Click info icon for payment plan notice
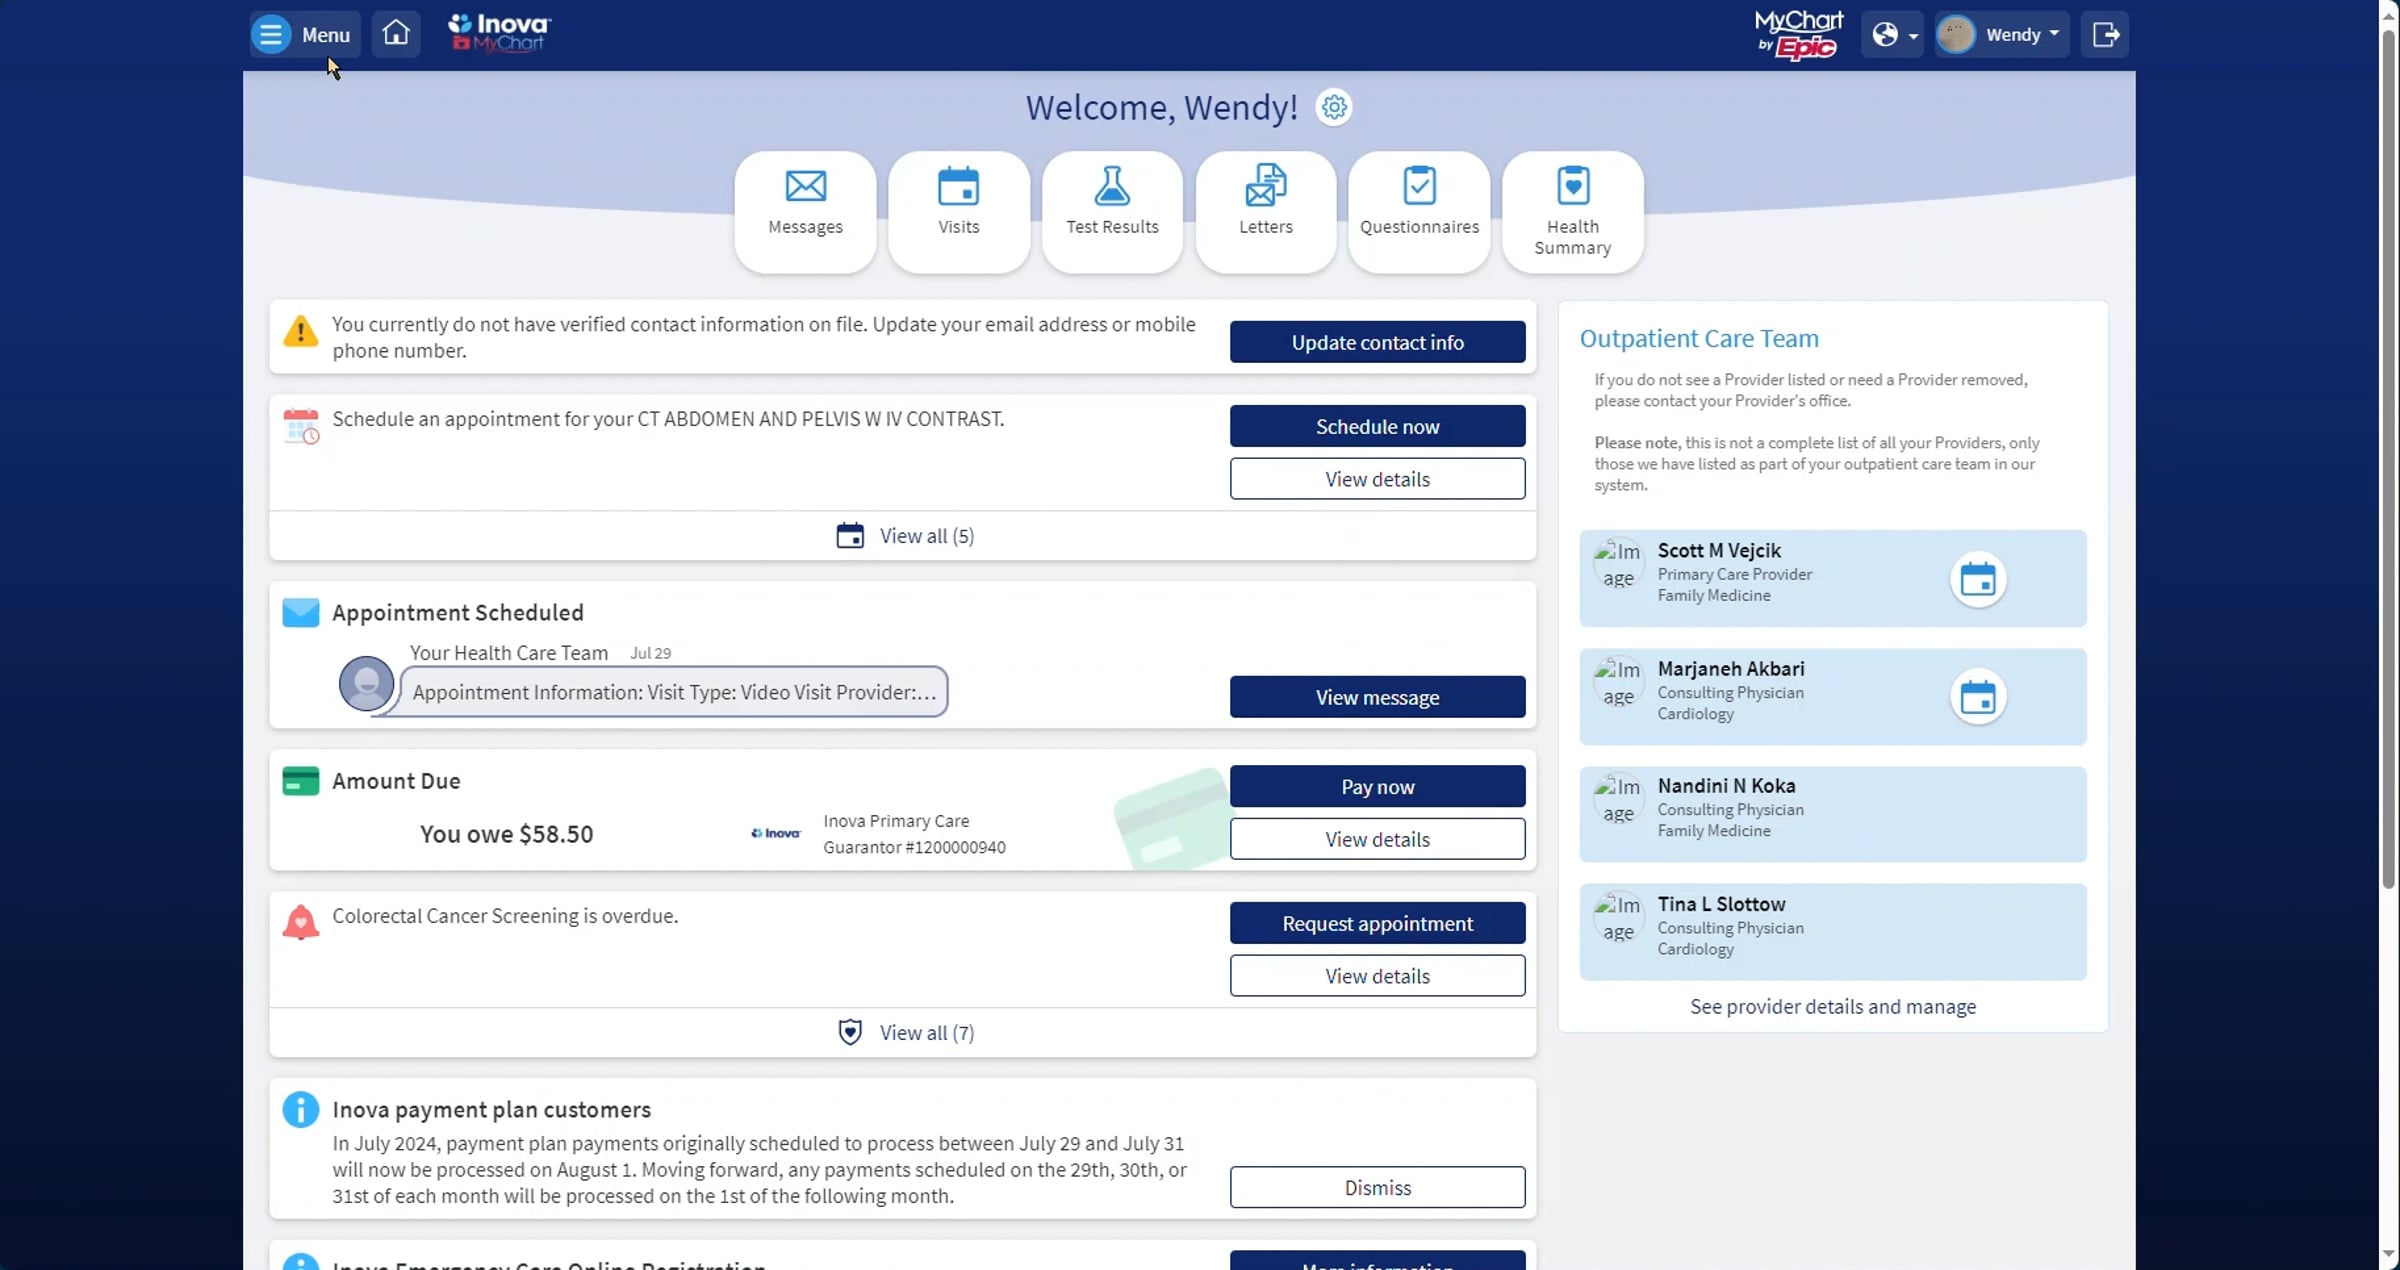Viewport: 2400px width, 1270px height. (300, 1109)
